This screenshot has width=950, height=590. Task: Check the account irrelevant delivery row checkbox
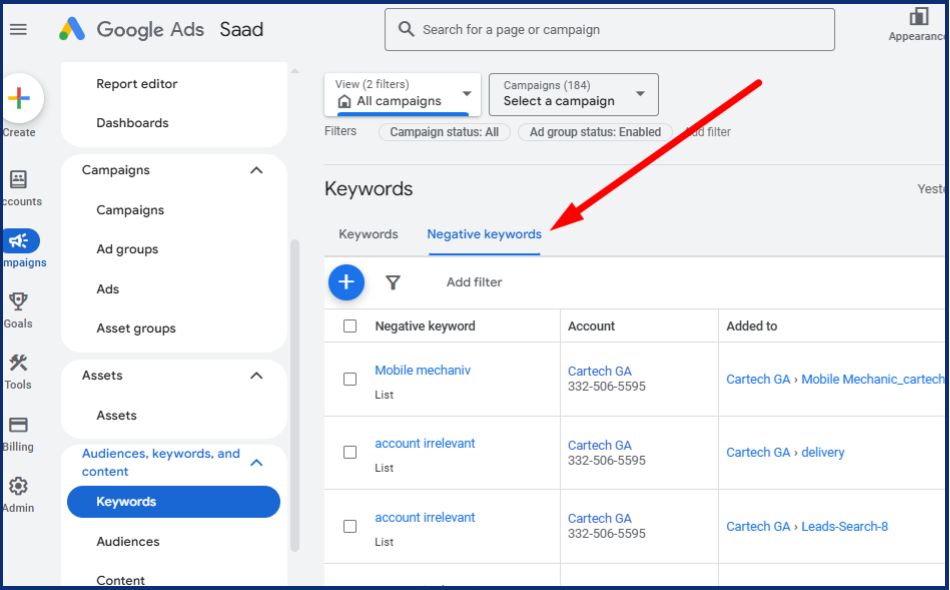coord(350,452)
